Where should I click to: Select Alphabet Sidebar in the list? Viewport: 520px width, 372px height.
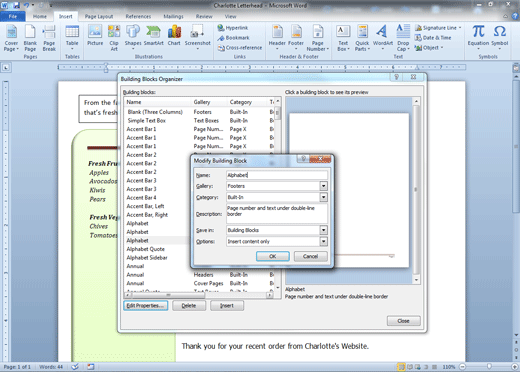[147, 258]
